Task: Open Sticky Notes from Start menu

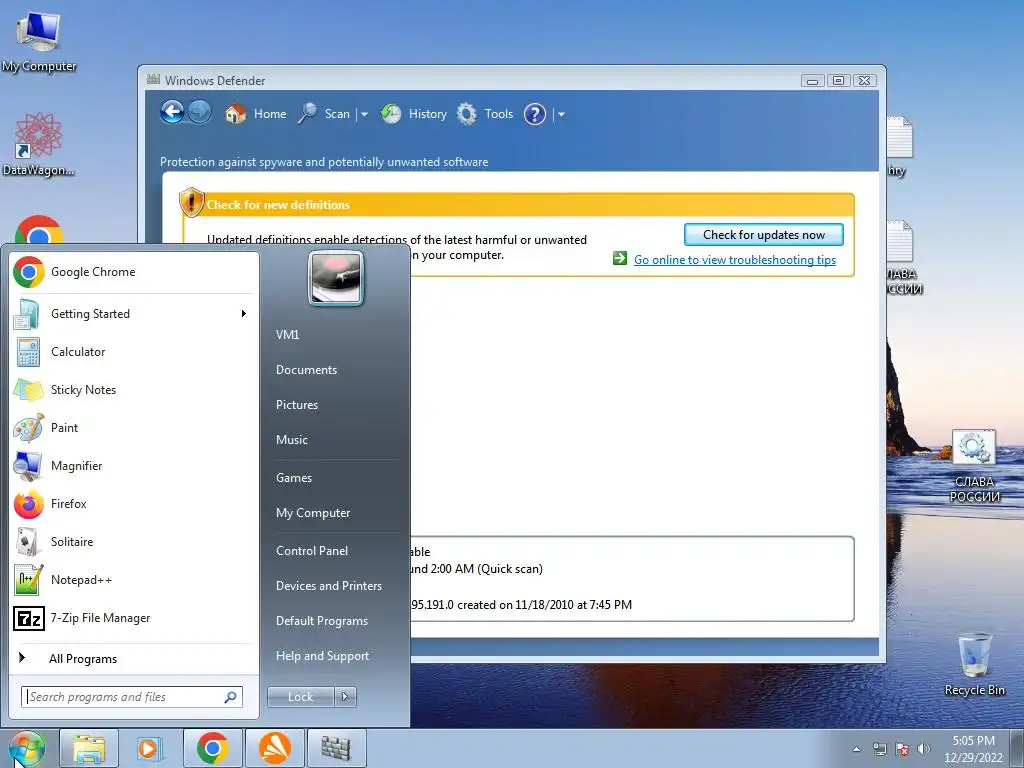Action: [134, 390]
